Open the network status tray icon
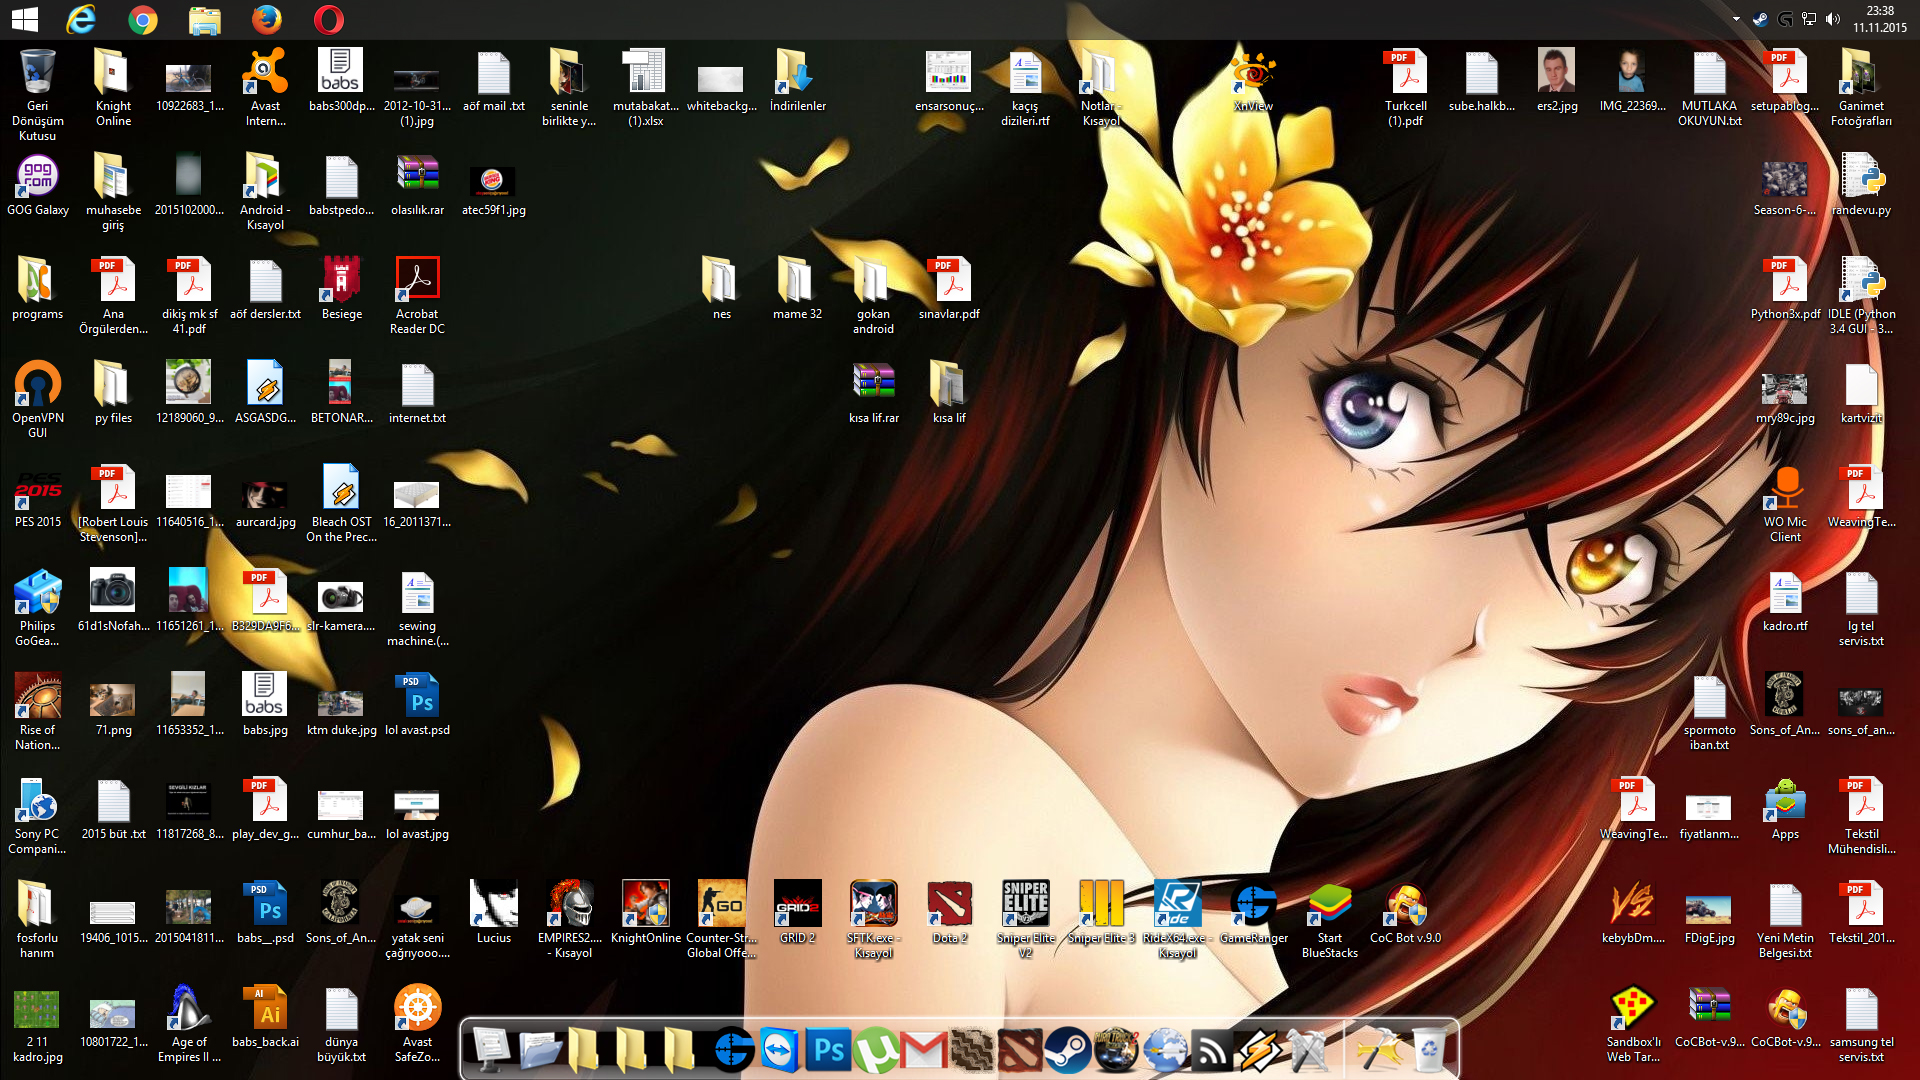Viewport: 1920px width, 1080px height. click(1809, 19)
